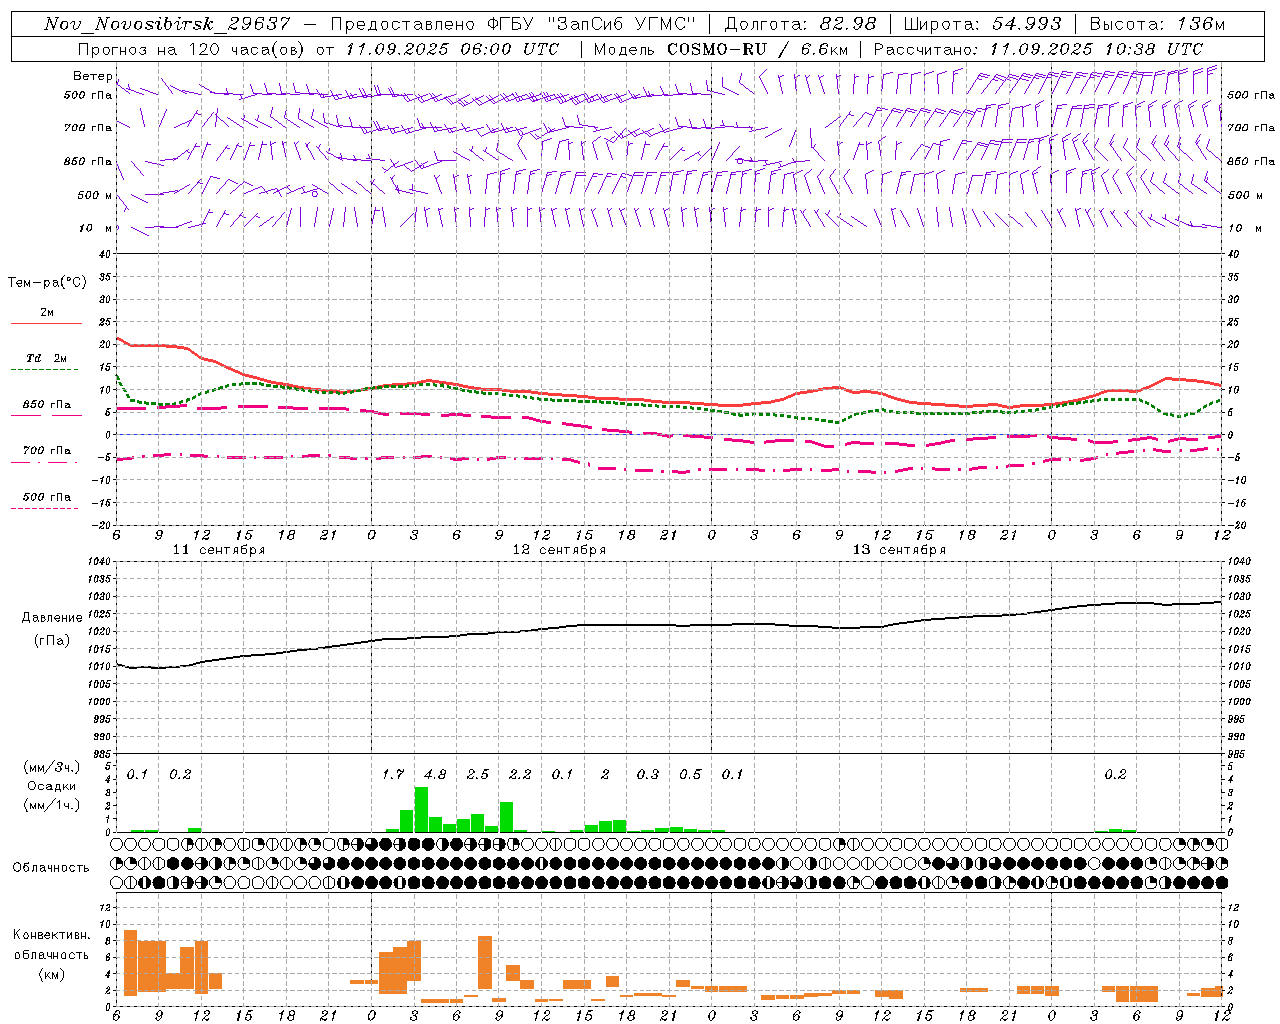Click the 0.3 precipitation total value
The height and width of the screenshot is (1024, 1280).
(648, 775)
